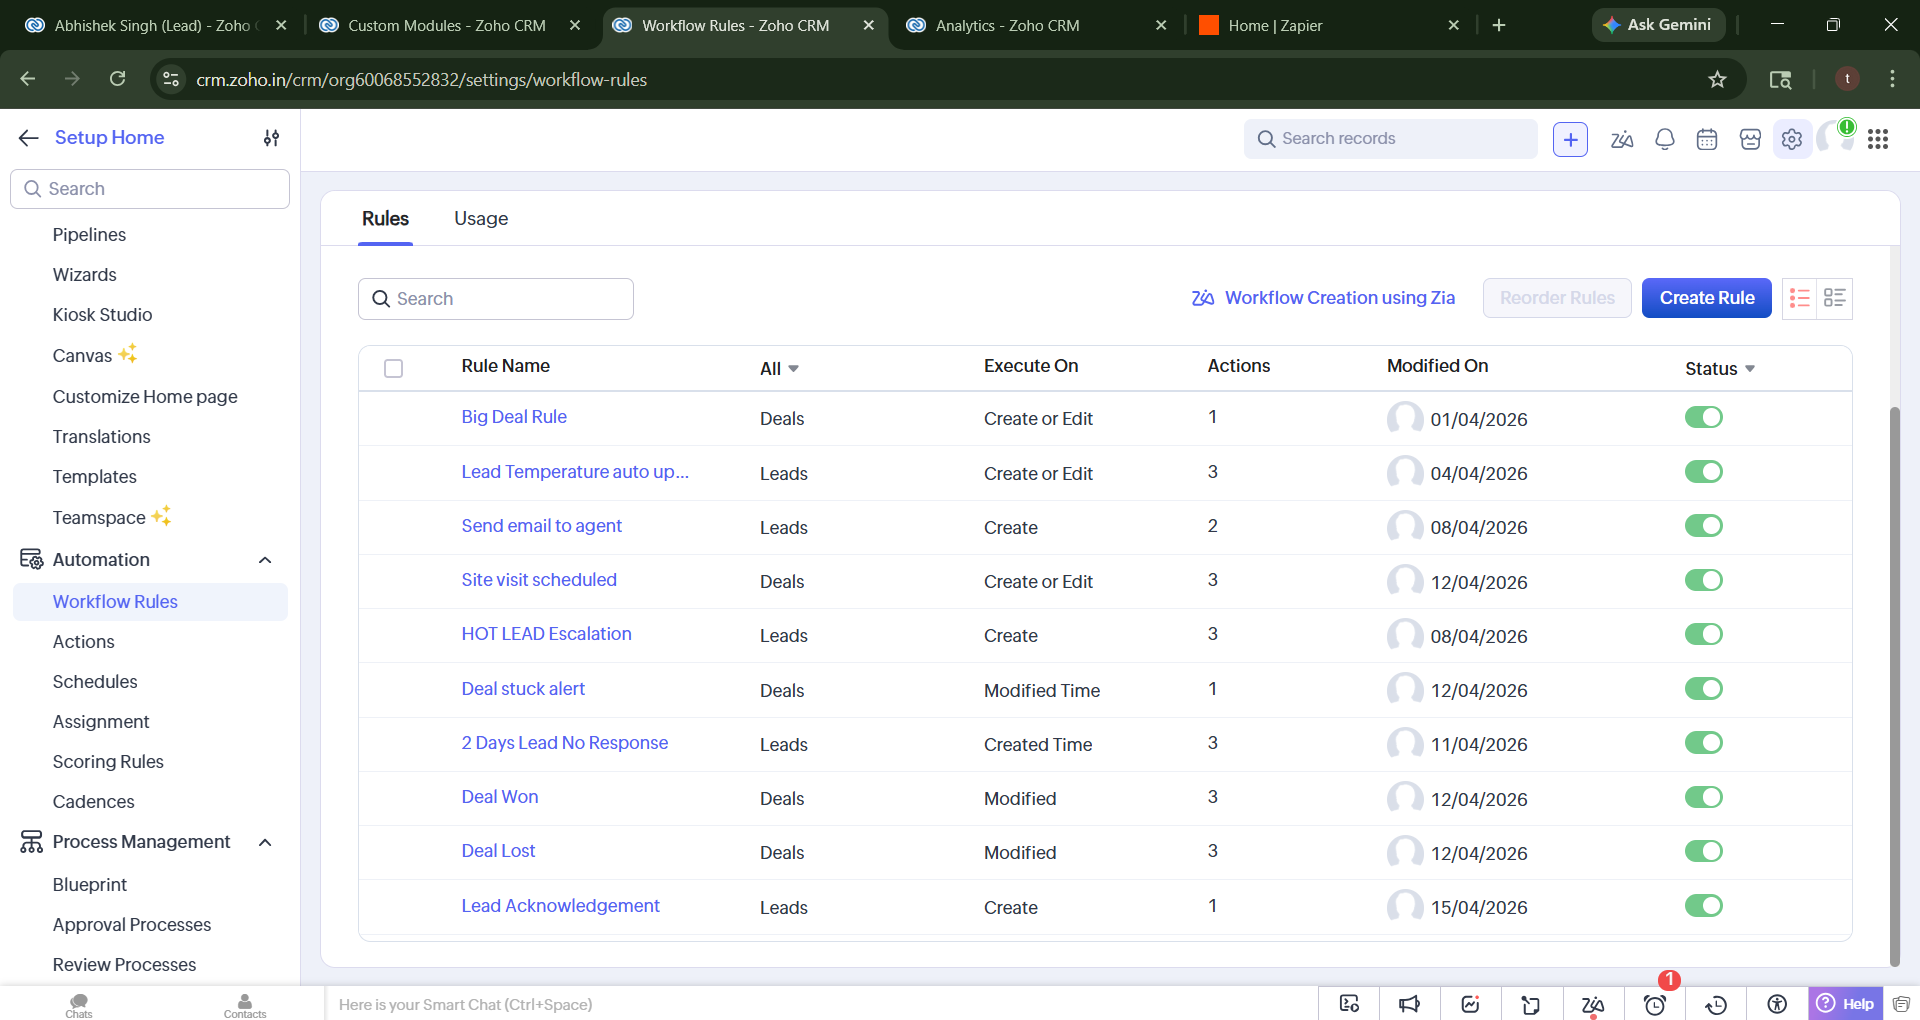The height and width of the screenshot is (1020, 1920).
Task: Open the All modules filter dropdown
Action: click(779, 369)
